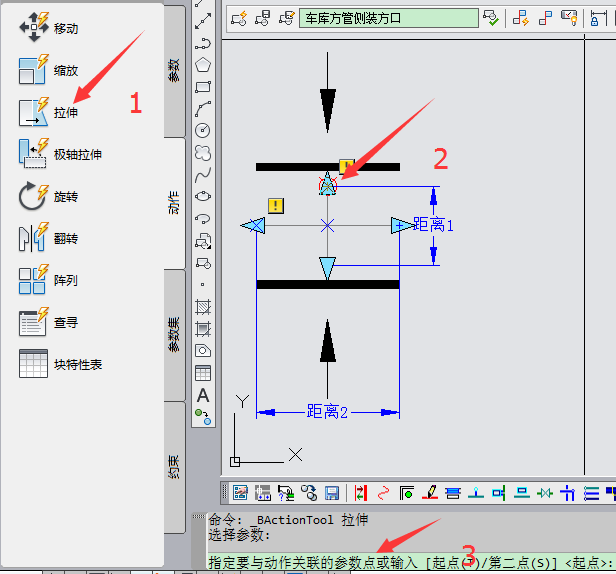Select the 距离2 linear parameter label
Image resolution: width=616 pixels, height=574 pixels.
327,412
